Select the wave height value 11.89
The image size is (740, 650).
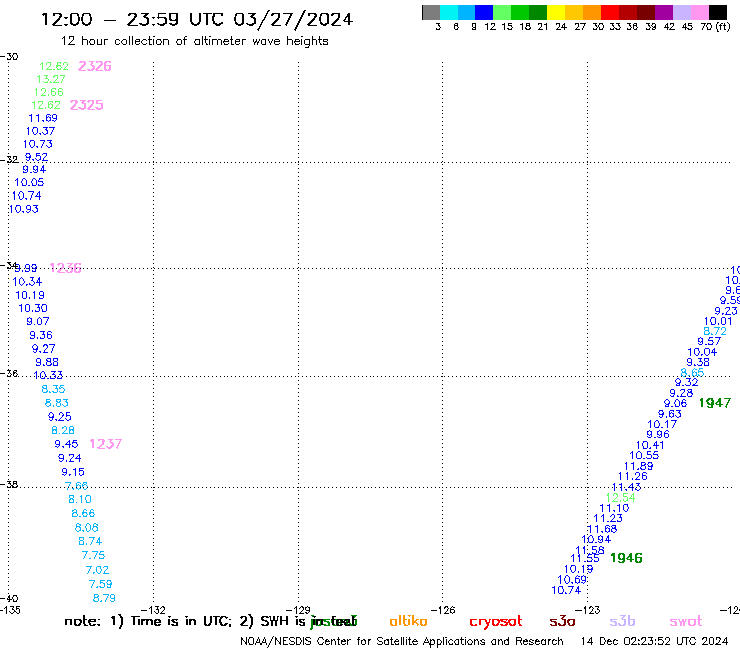(639, 466)
